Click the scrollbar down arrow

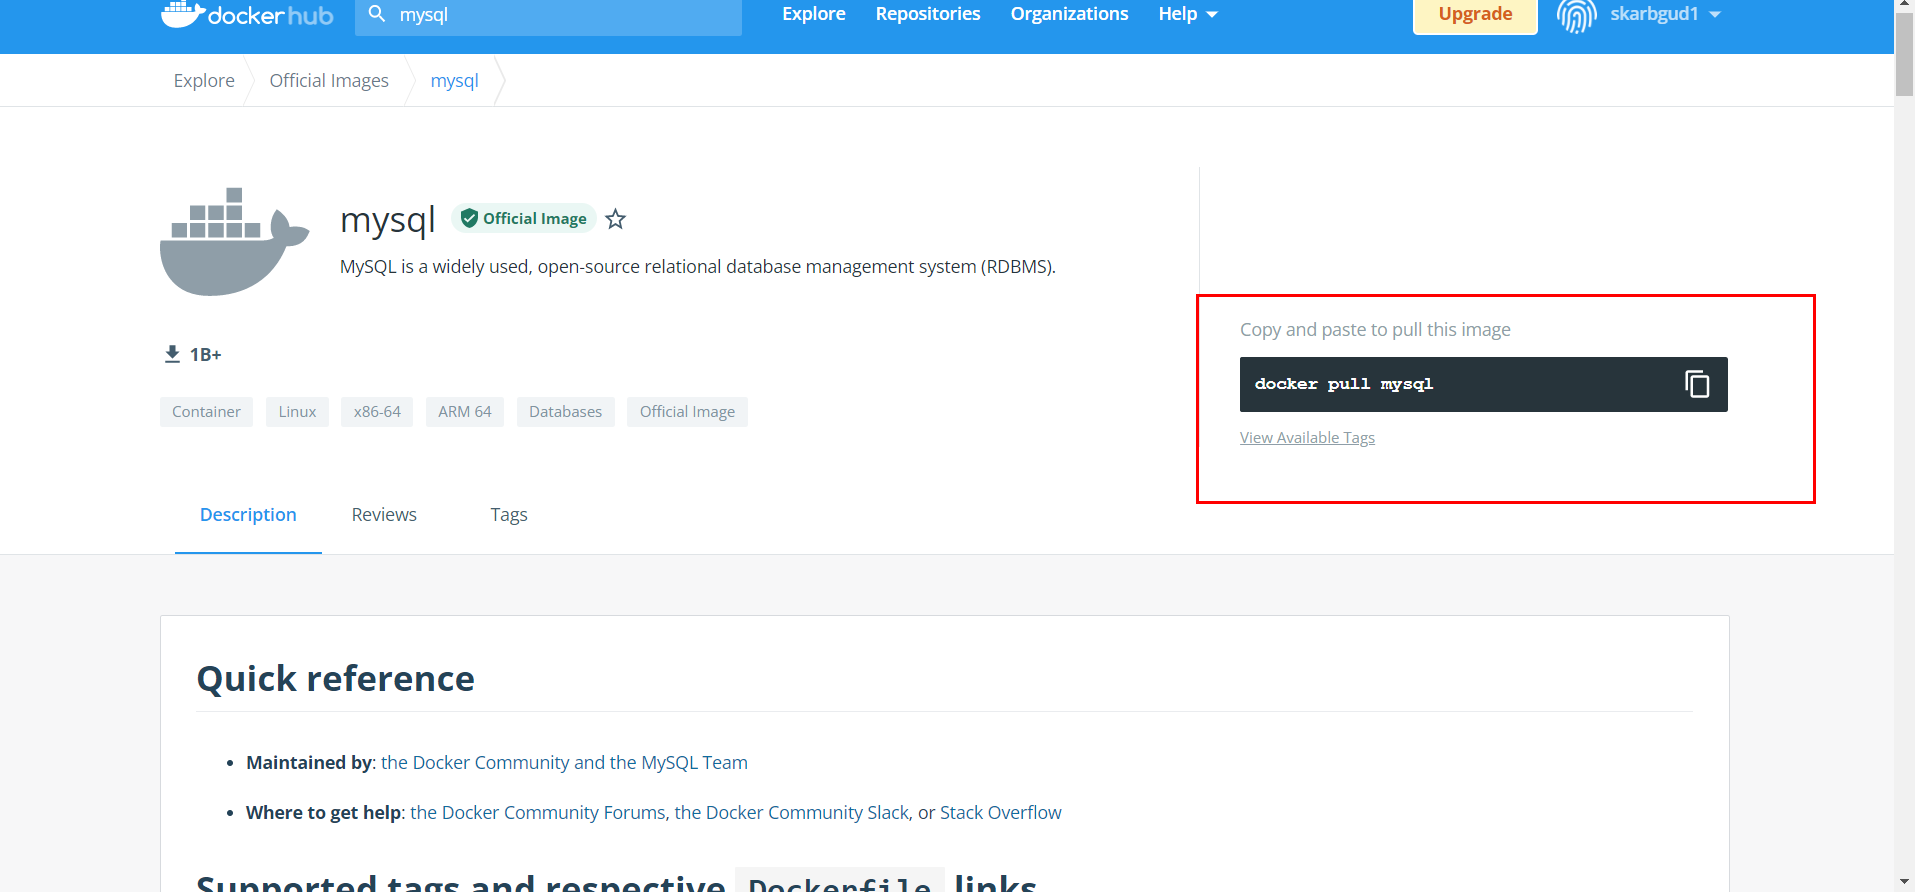point(1904,882)
